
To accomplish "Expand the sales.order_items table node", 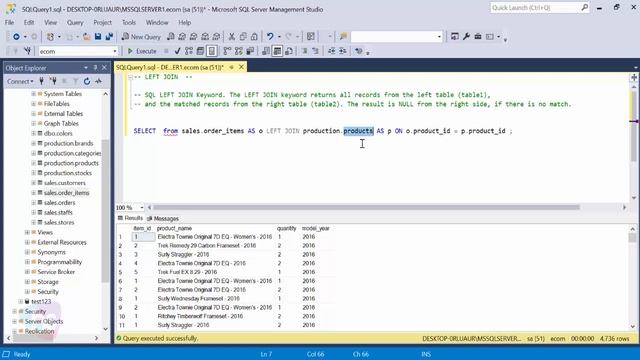I will (x=33, y=193).
